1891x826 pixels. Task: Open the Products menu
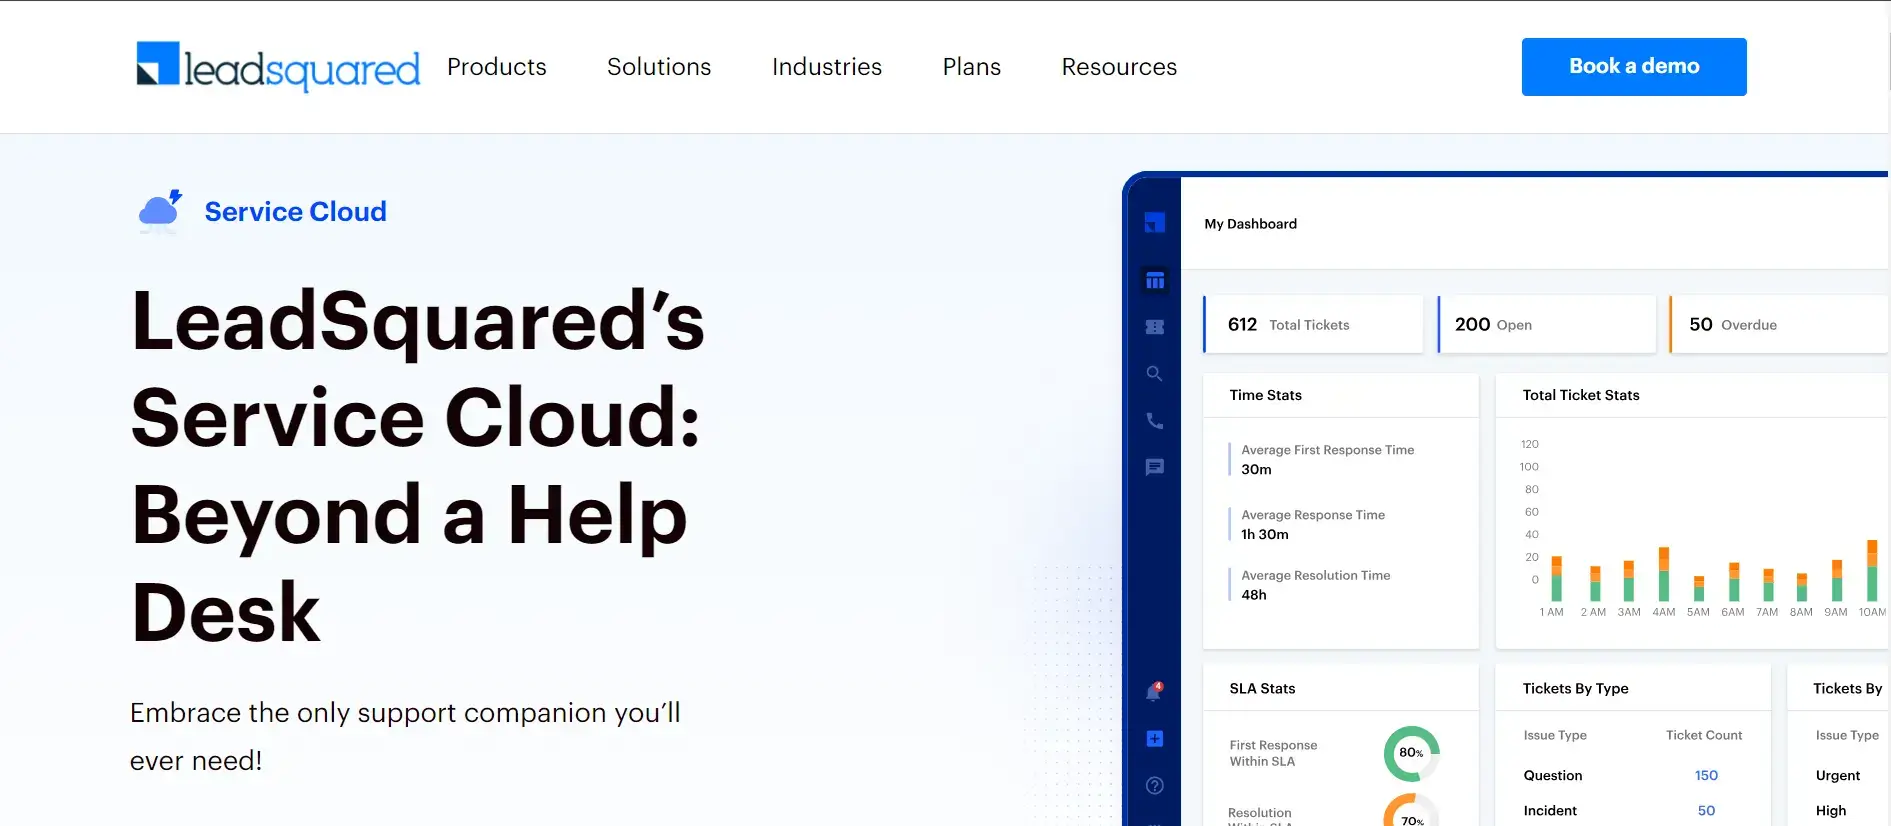[x=497, y=67]
